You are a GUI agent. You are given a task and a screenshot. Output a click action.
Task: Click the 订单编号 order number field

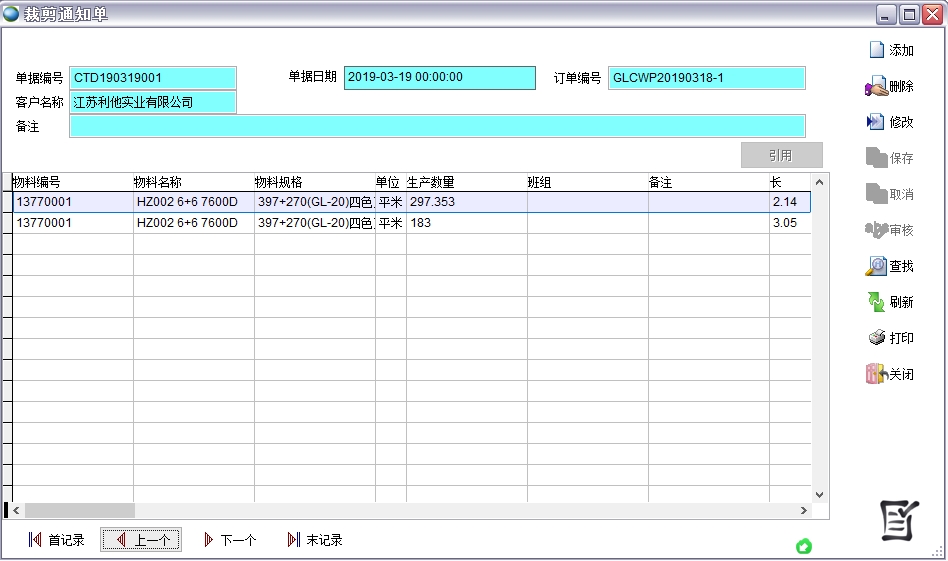click(x=706, y=78)
